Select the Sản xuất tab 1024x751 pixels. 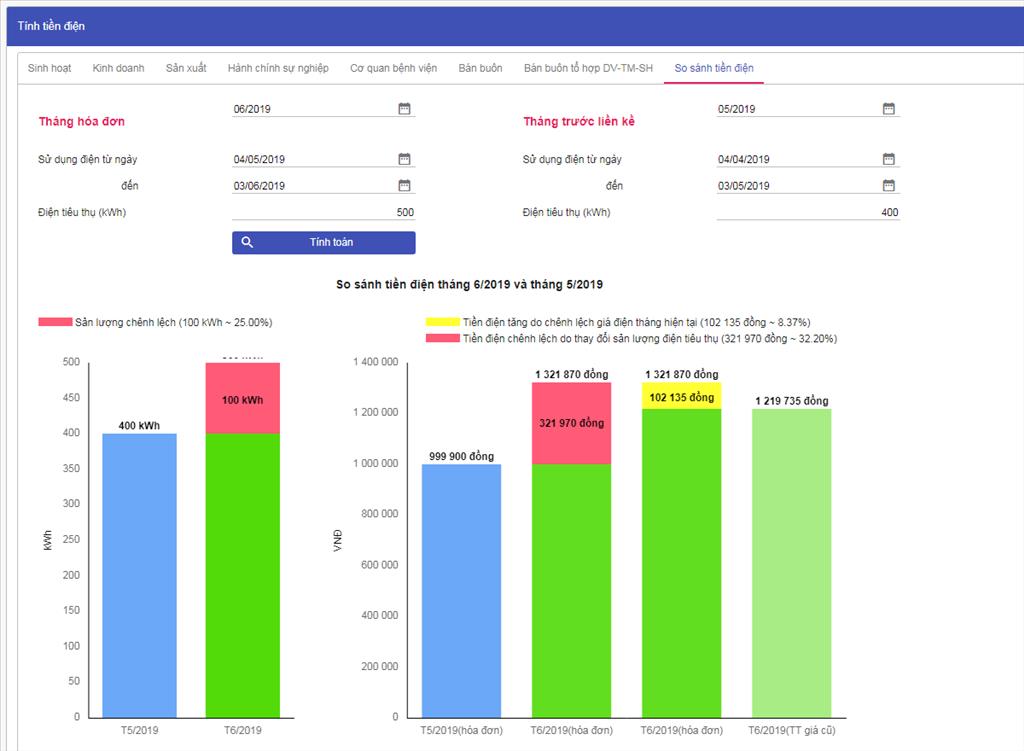186,68
